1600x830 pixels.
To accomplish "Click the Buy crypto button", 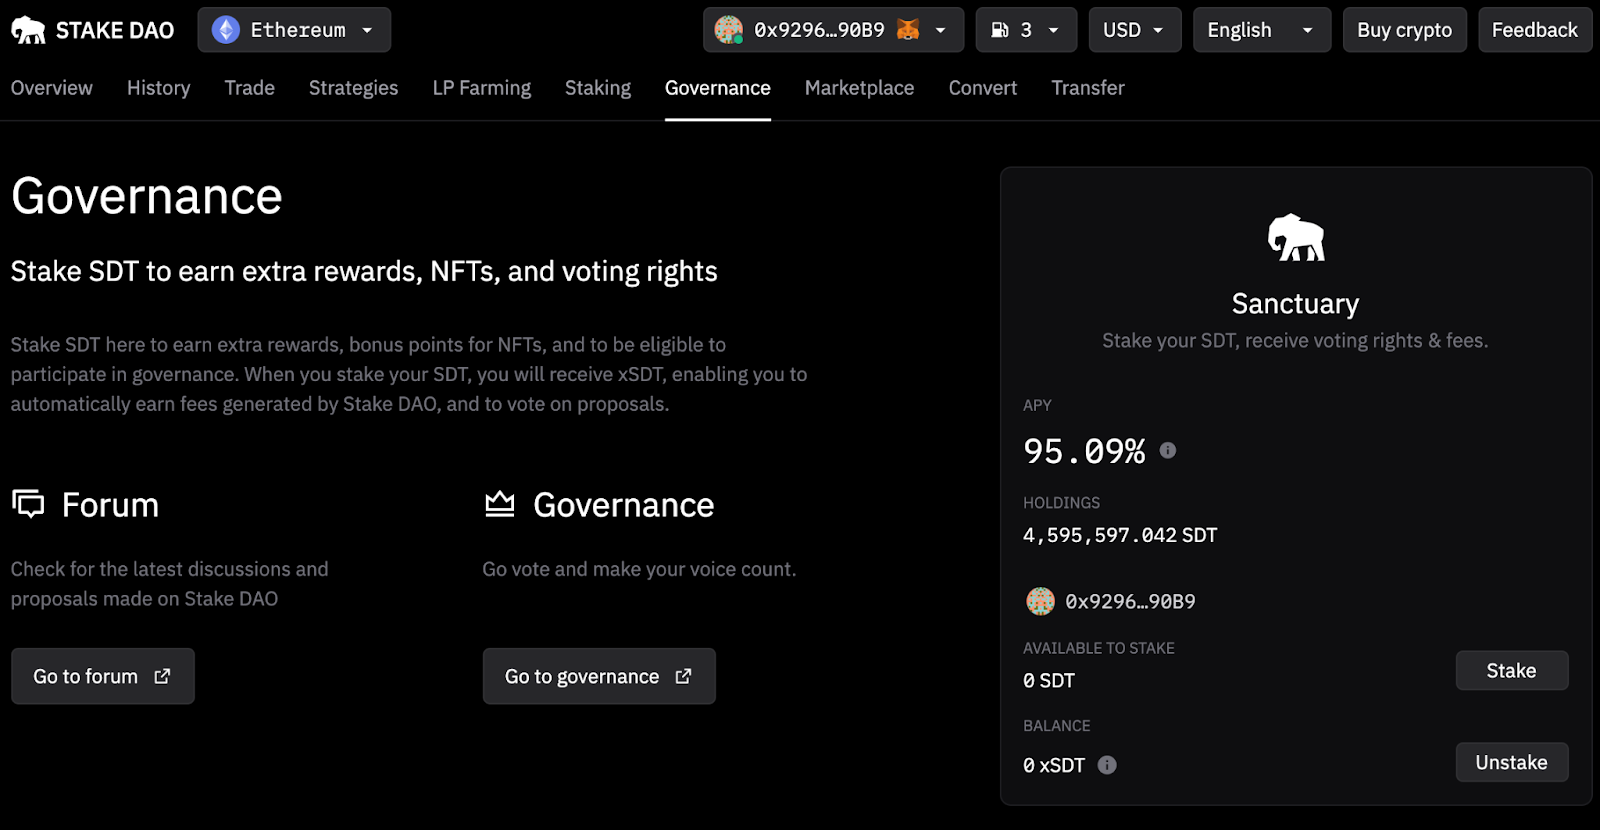I will (x=1404, y=30).
